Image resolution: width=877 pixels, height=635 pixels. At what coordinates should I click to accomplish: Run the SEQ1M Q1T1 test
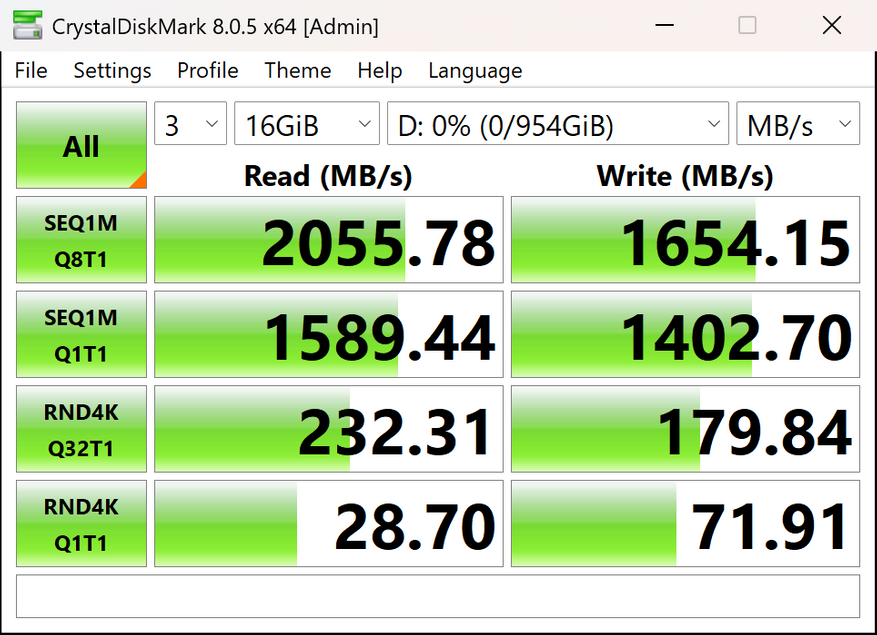(82, 334)
